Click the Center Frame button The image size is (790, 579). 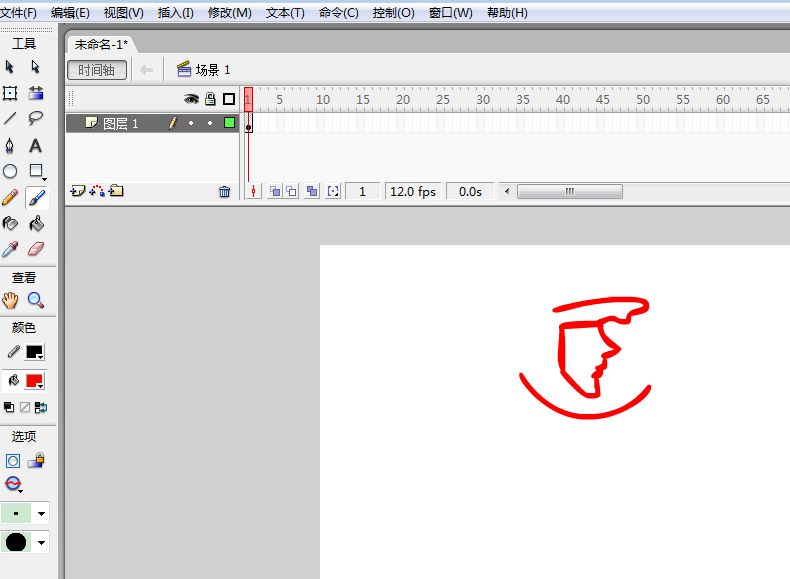pos(253,191)
